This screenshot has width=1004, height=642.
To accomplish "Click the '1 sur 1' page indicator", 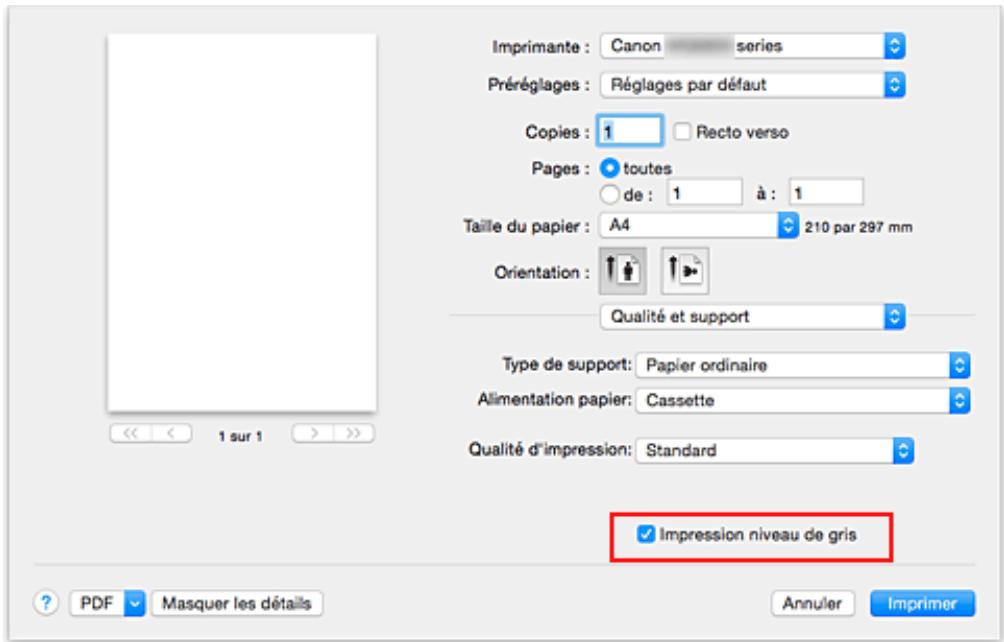I will click(241, 437).
